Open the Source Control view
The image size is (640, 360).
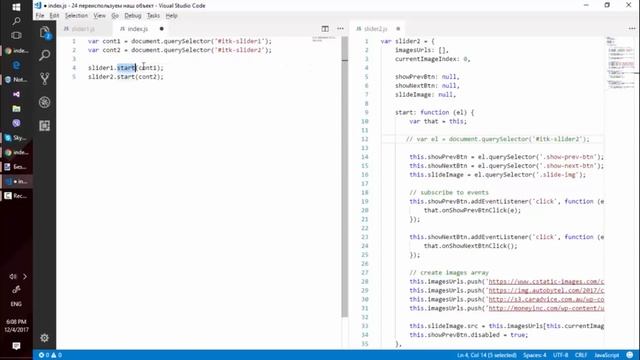pyautogui.click(x=44, y=78)
